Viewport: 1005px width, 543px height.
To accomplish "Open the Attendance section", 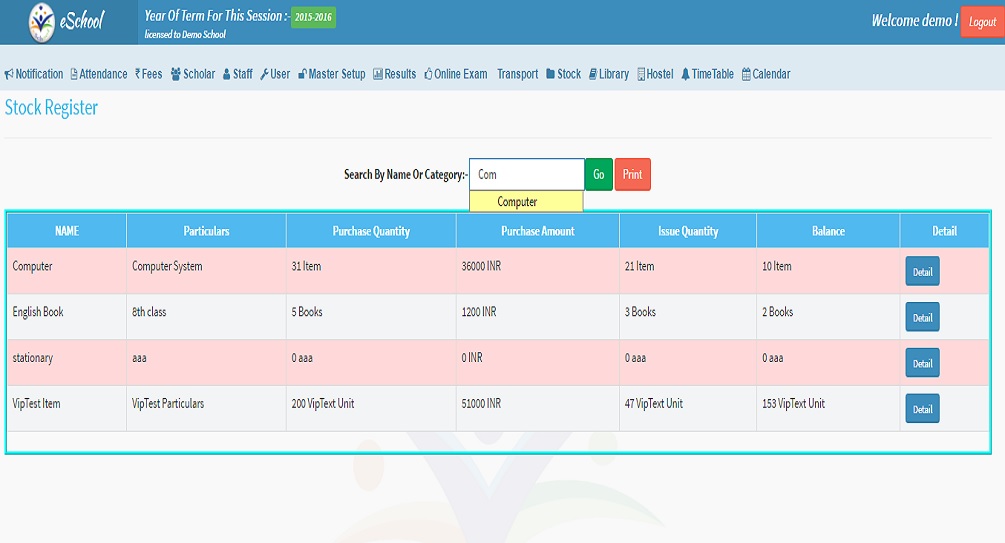I will pos(99,74).
